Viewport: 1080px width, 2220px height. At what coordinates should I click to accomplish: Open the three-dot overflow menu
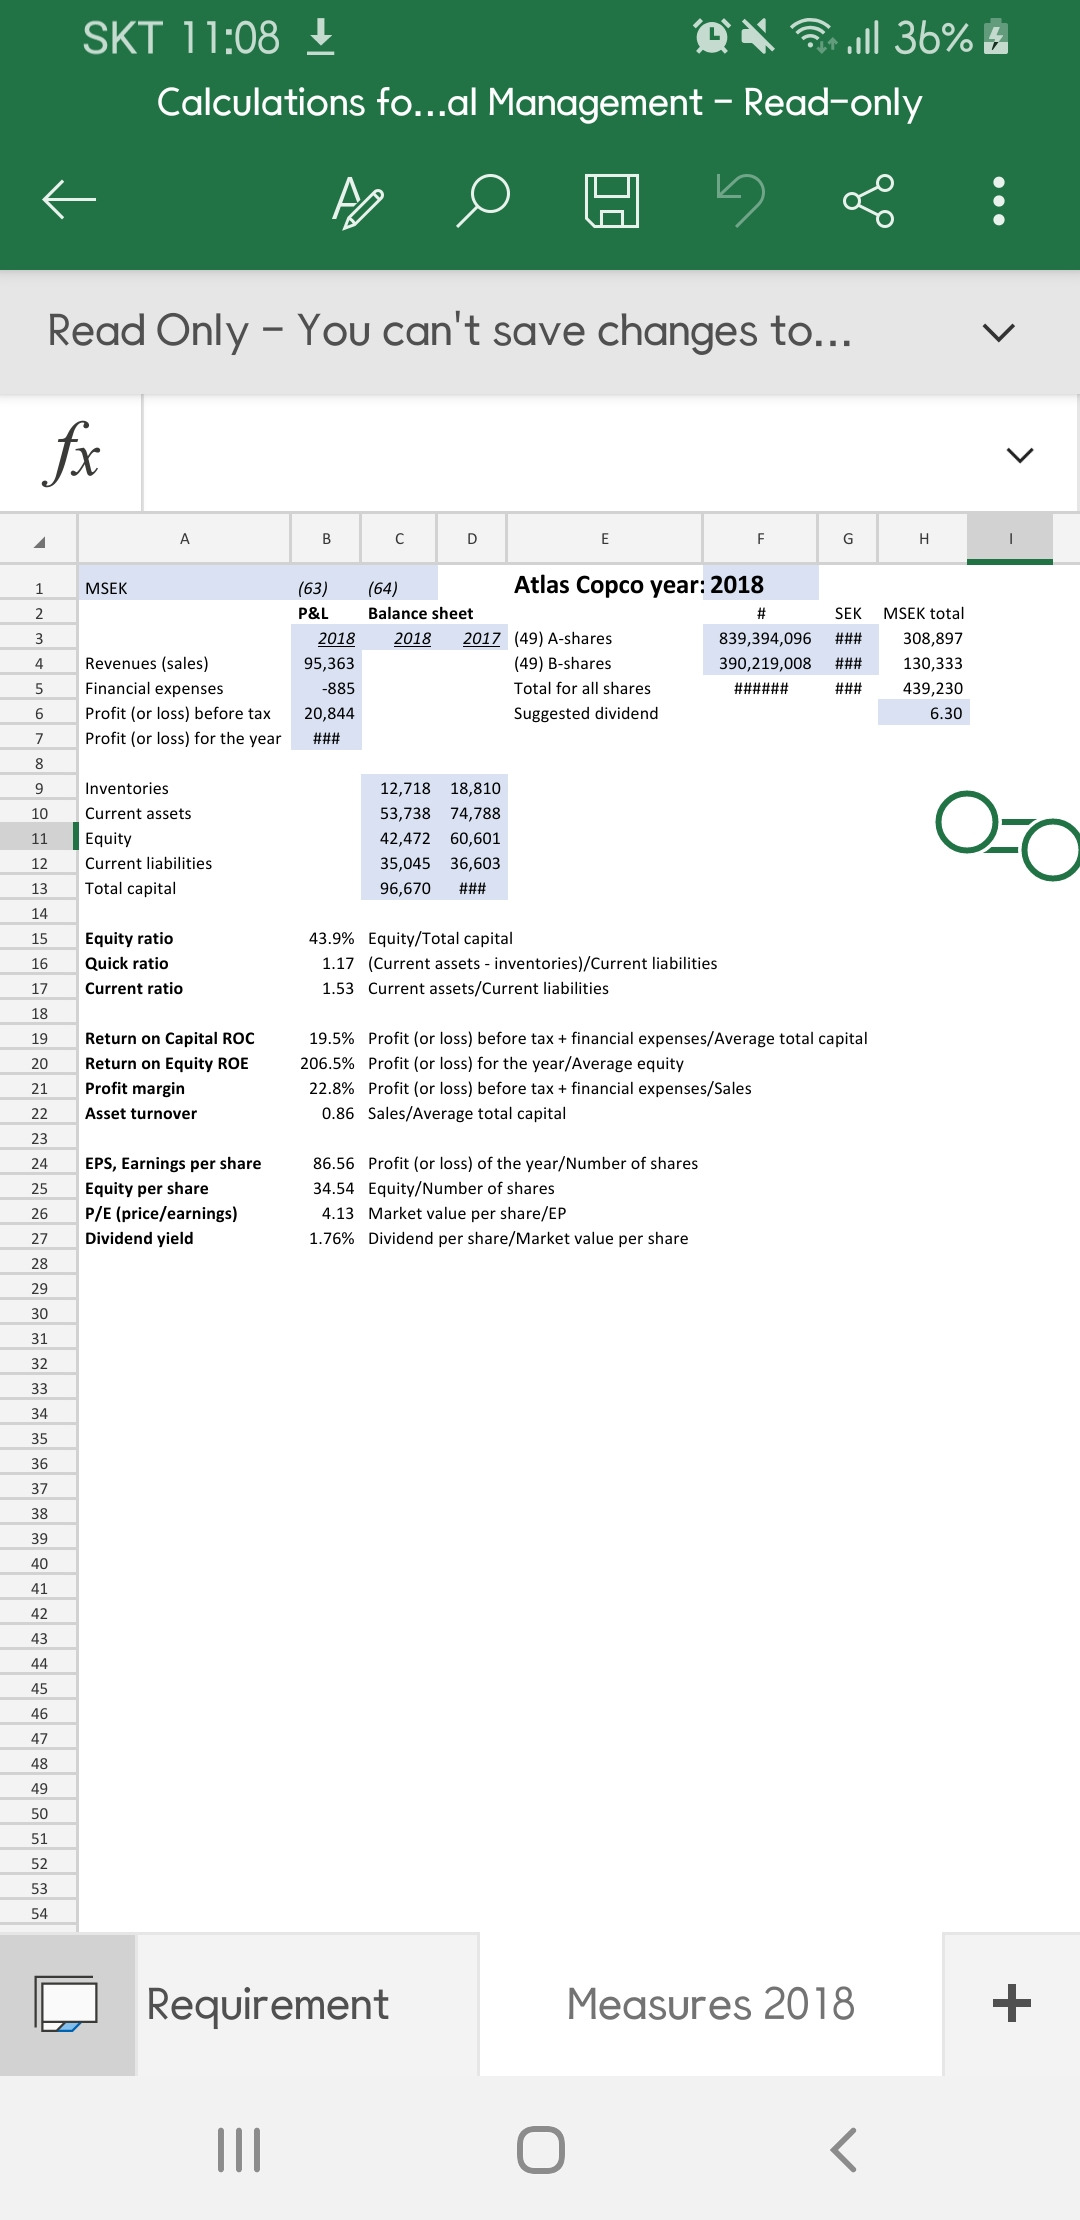click(997, 201)
